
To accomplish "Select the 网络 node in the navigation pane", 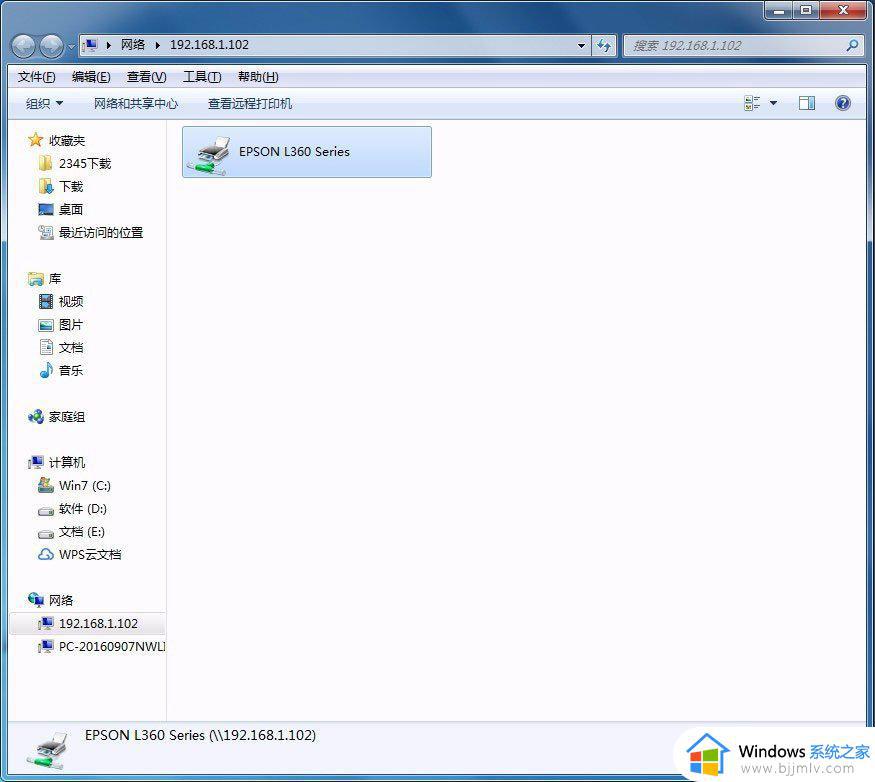I will click(x=61, y=601).
